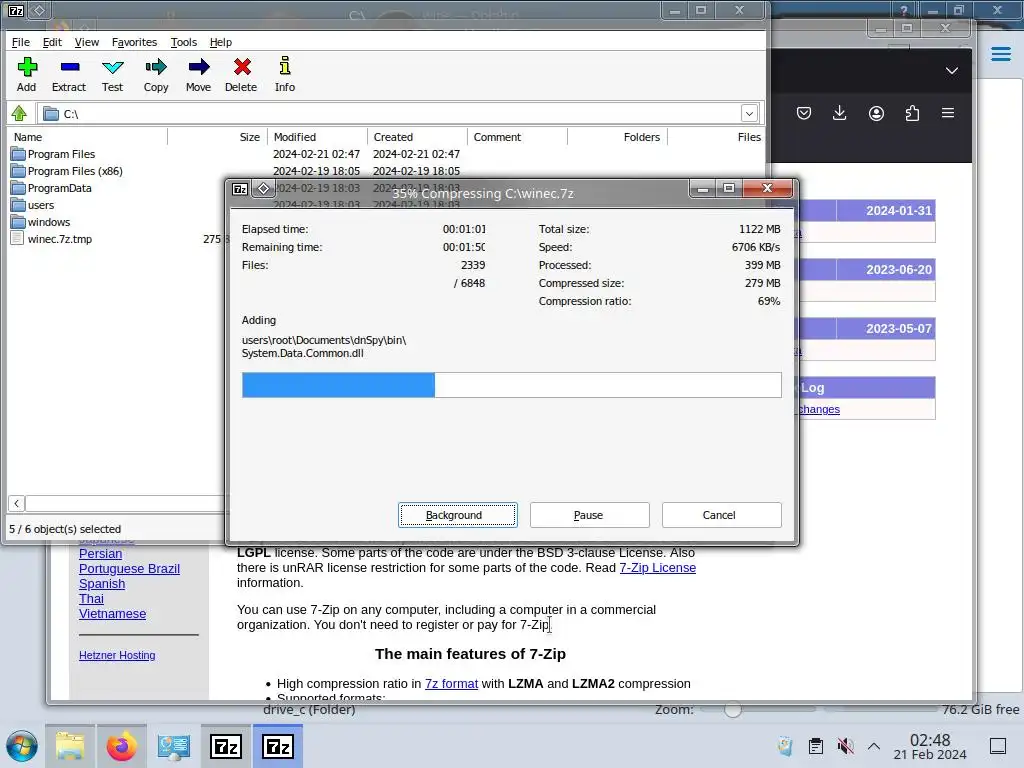Open the Favorites menu

tap(135, 42)
